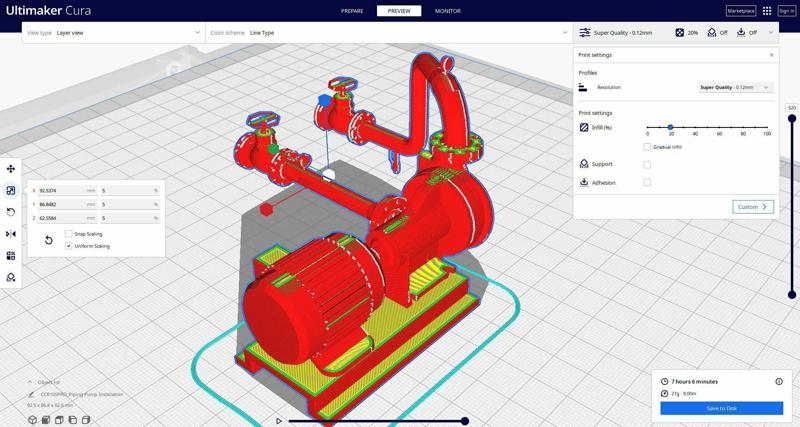
Task: Click the Infill percentage slider handle
Action: pos(670,128)
